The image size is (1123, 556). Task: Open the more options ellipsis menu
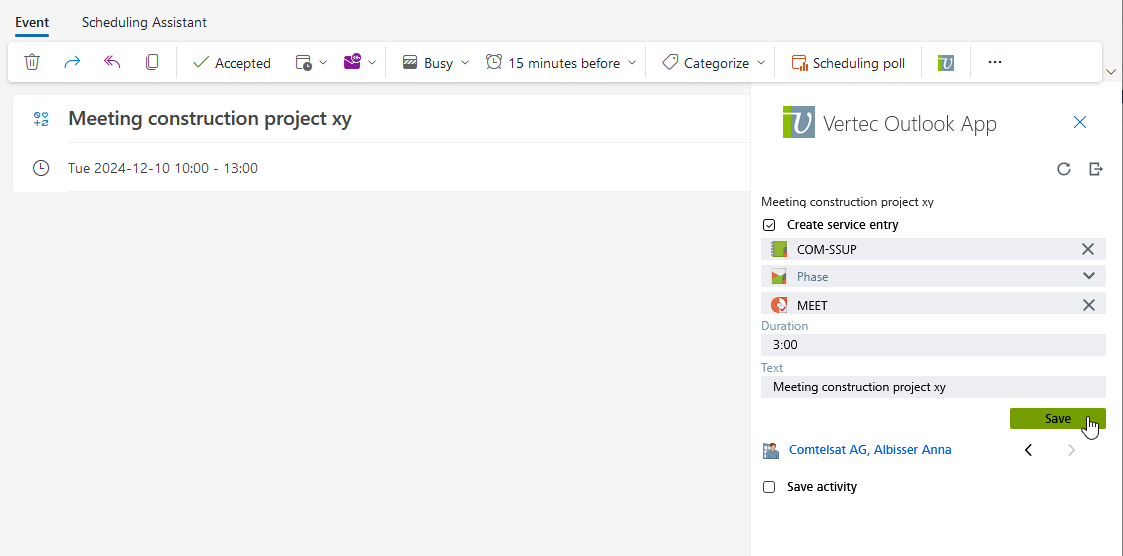click(x=994, y=62)
